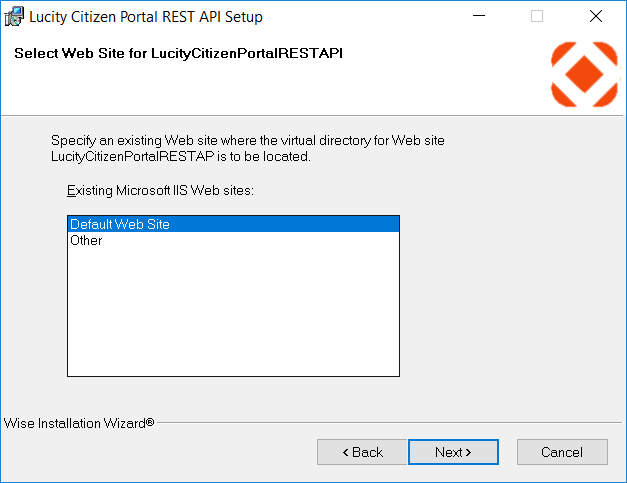Select the Other web site entry
This screenshot has width=627, height=483.
[86, 240]
